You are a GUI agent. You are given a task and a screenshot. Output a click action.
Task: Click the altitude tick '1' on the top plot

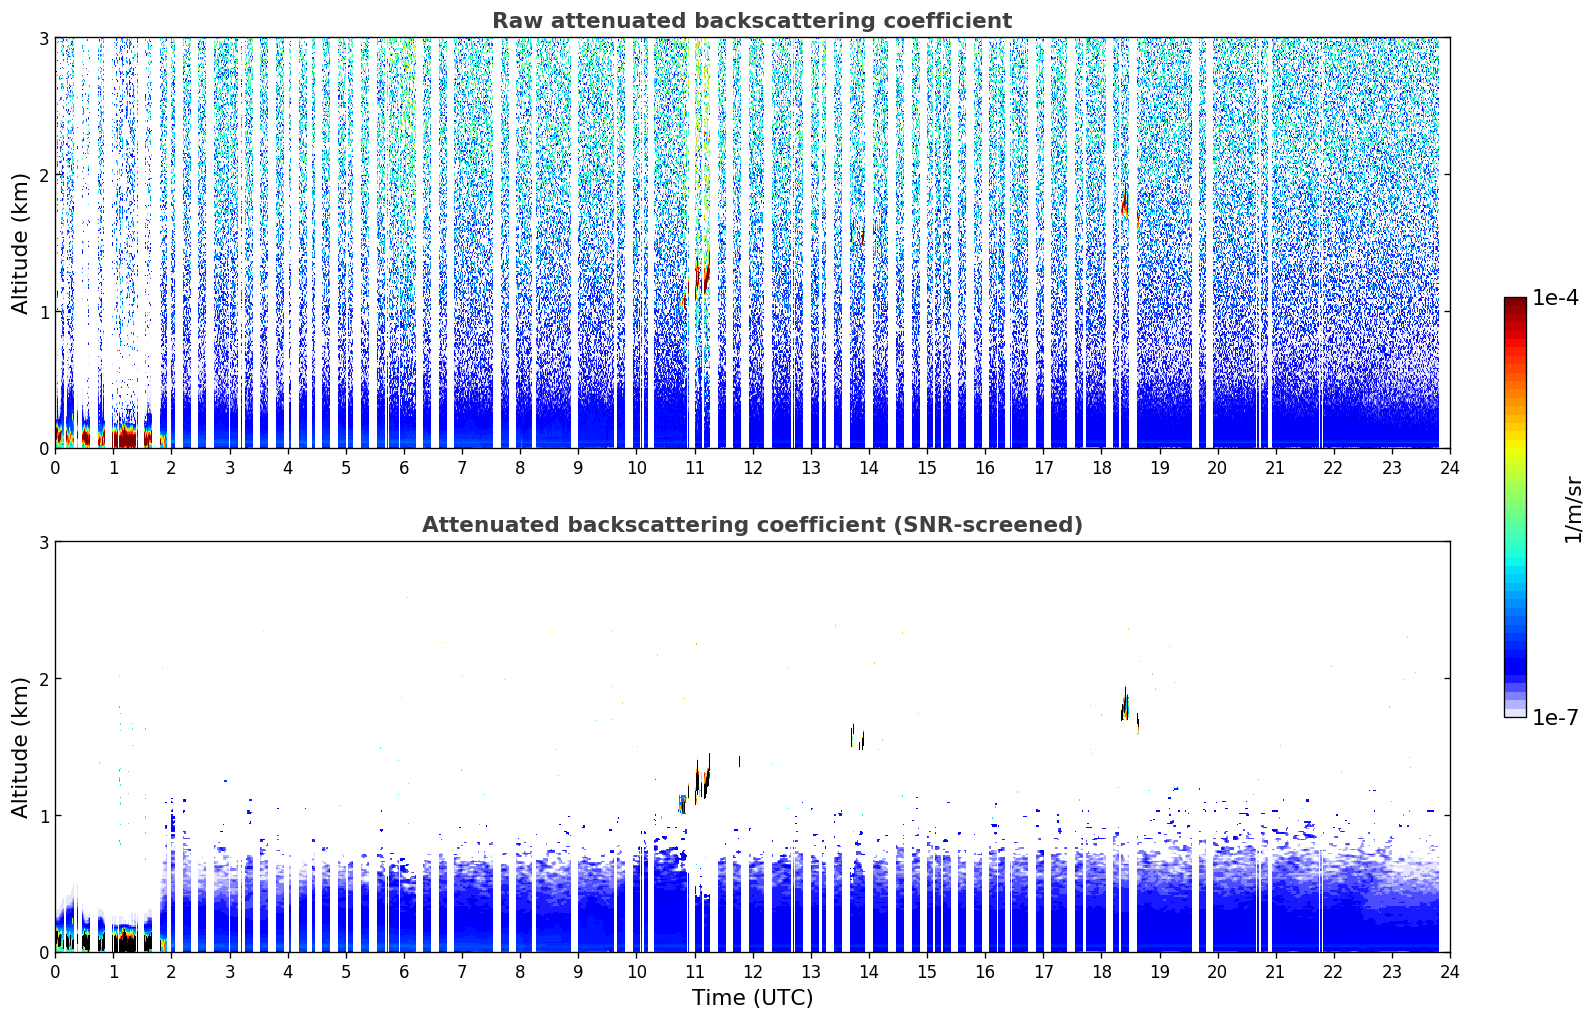click(44, 312)
